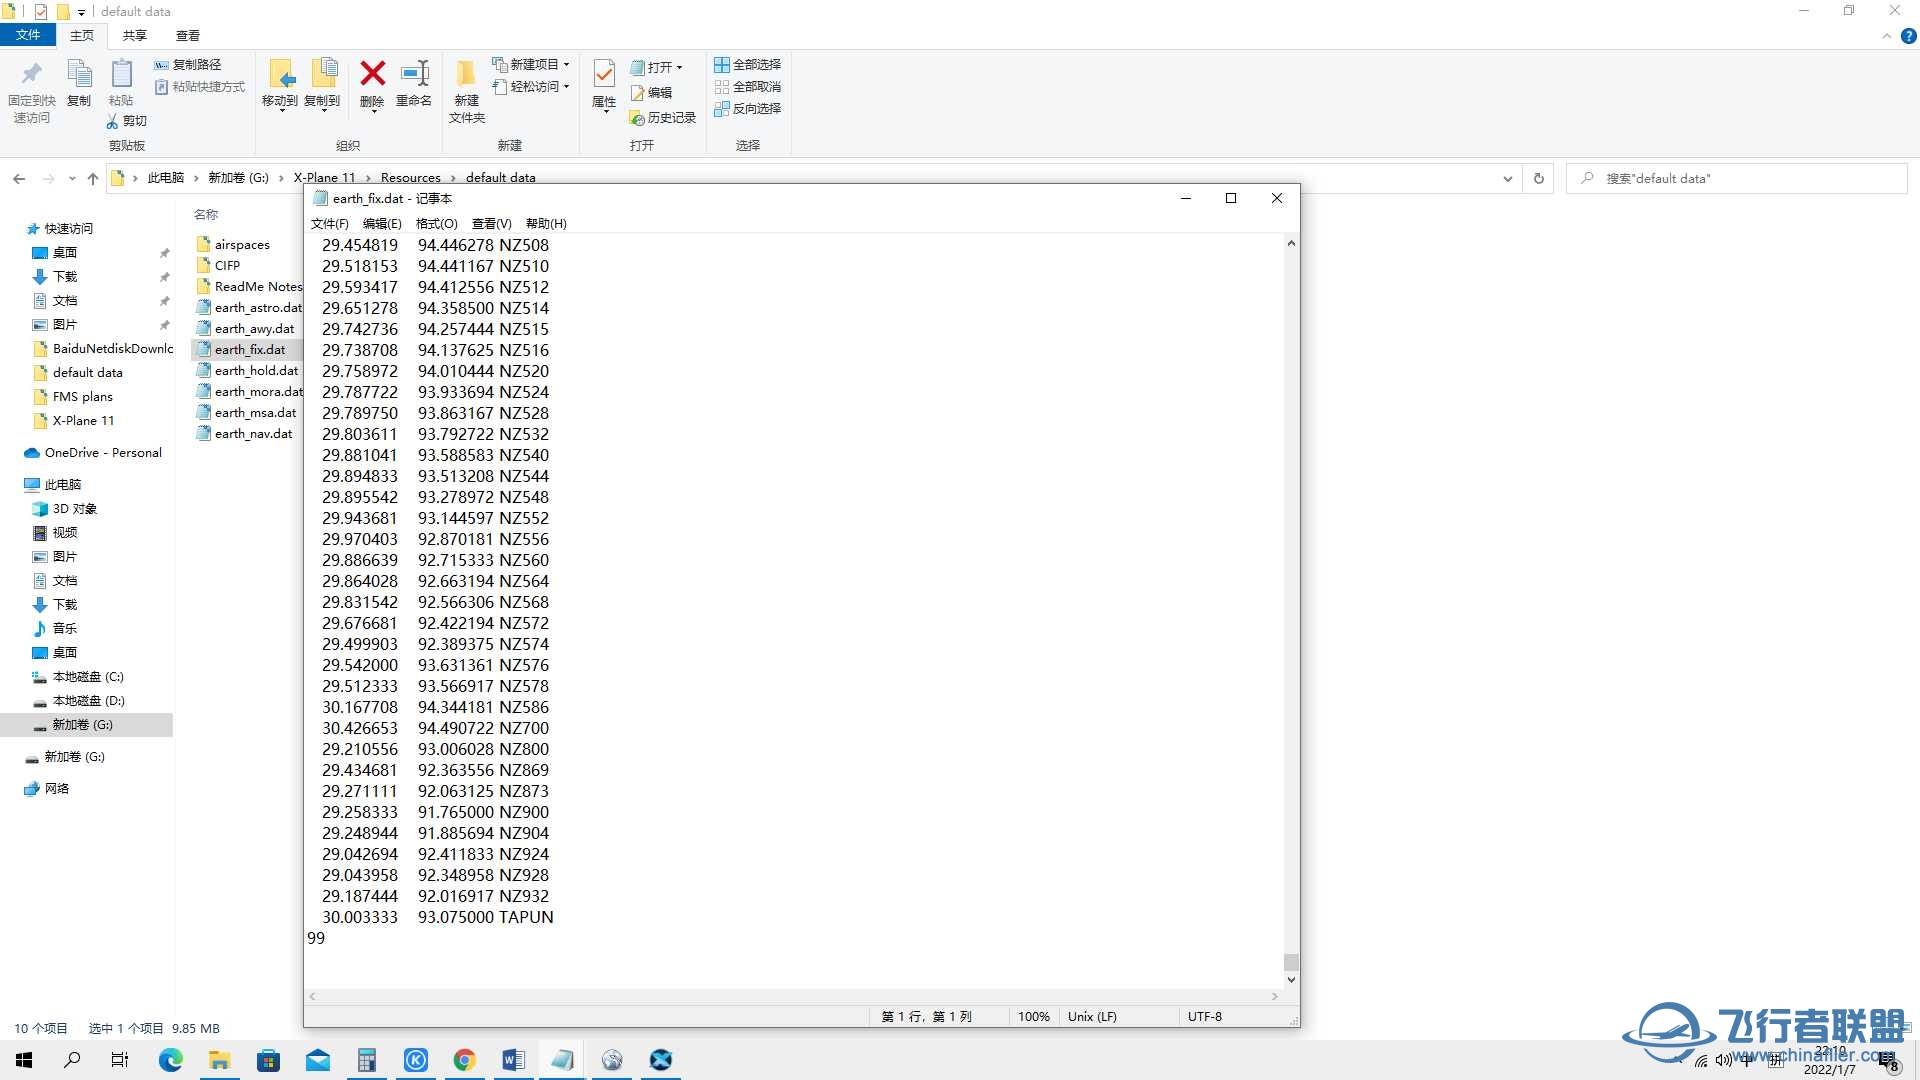Click Notepad scroll down arrow
Image resolution: width=1920 pixels, height=1080 pixels.
pyautogui.click(x=1291, y=980)
